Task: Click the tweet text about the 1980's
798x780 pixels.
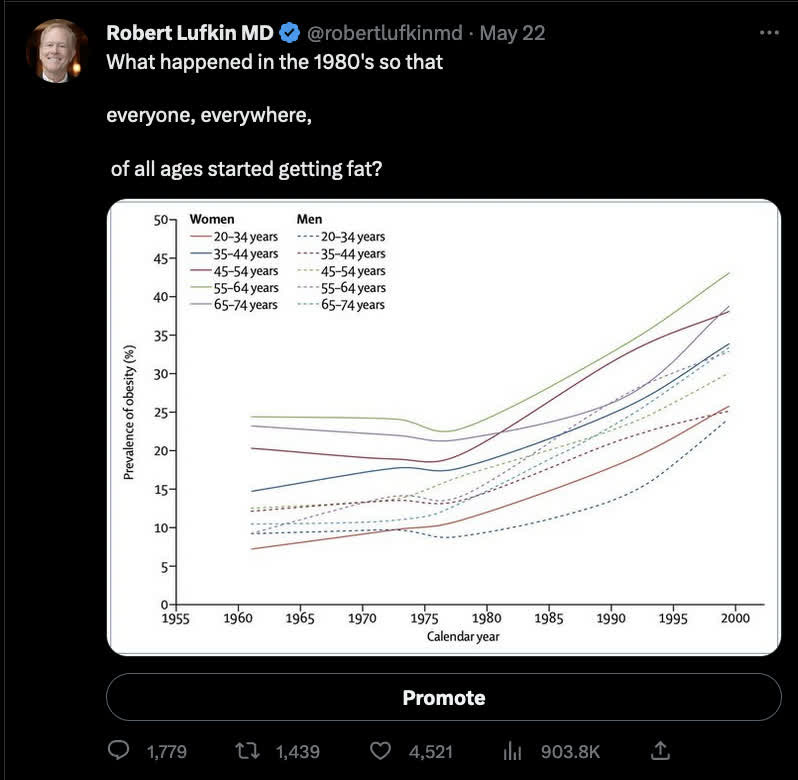Action: tap(274, 61)
